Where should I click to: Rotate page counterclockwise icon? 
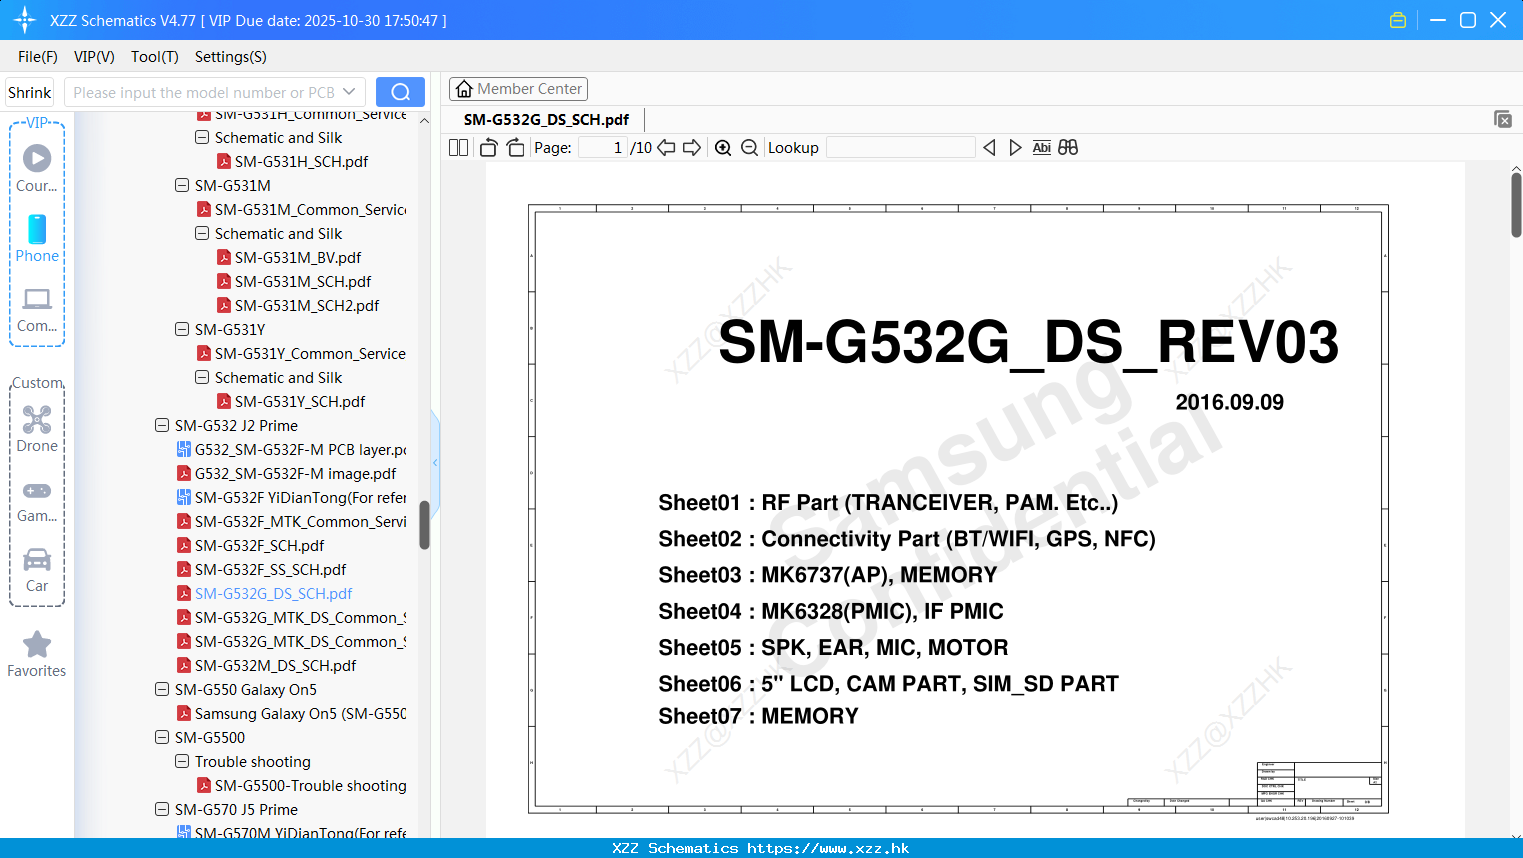pos(488,147)
